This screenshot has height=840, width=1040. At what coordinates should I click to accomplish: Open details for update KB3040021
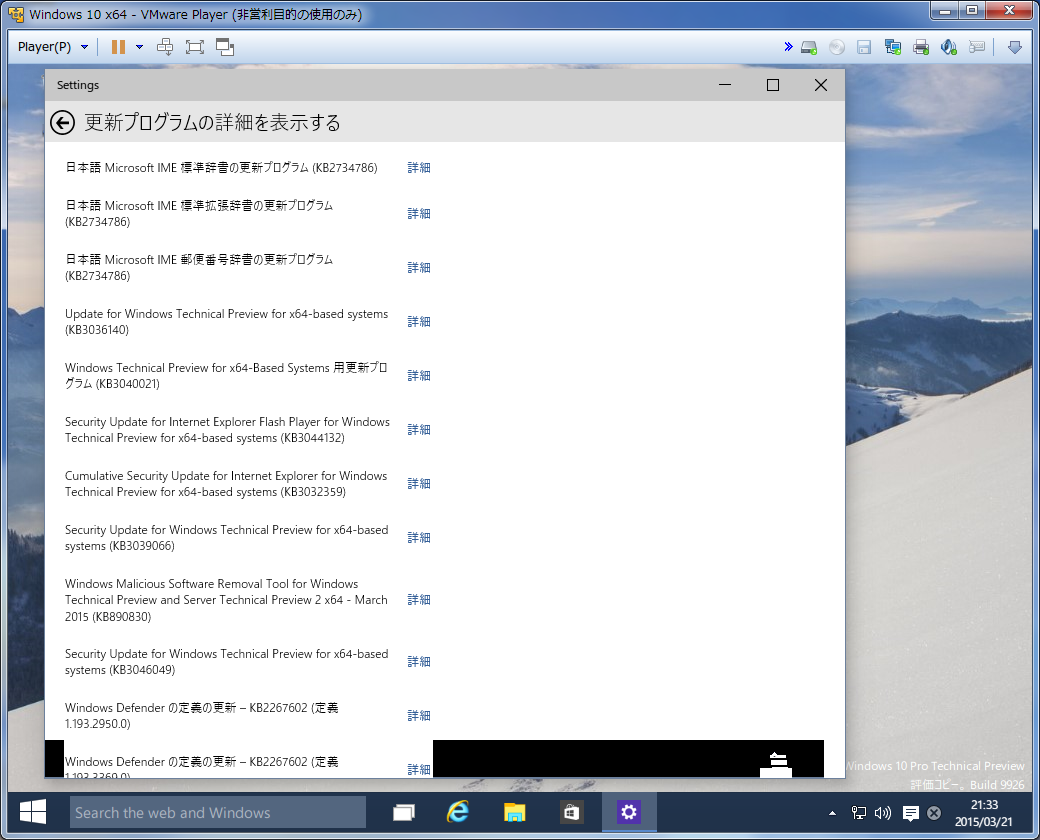419,376
